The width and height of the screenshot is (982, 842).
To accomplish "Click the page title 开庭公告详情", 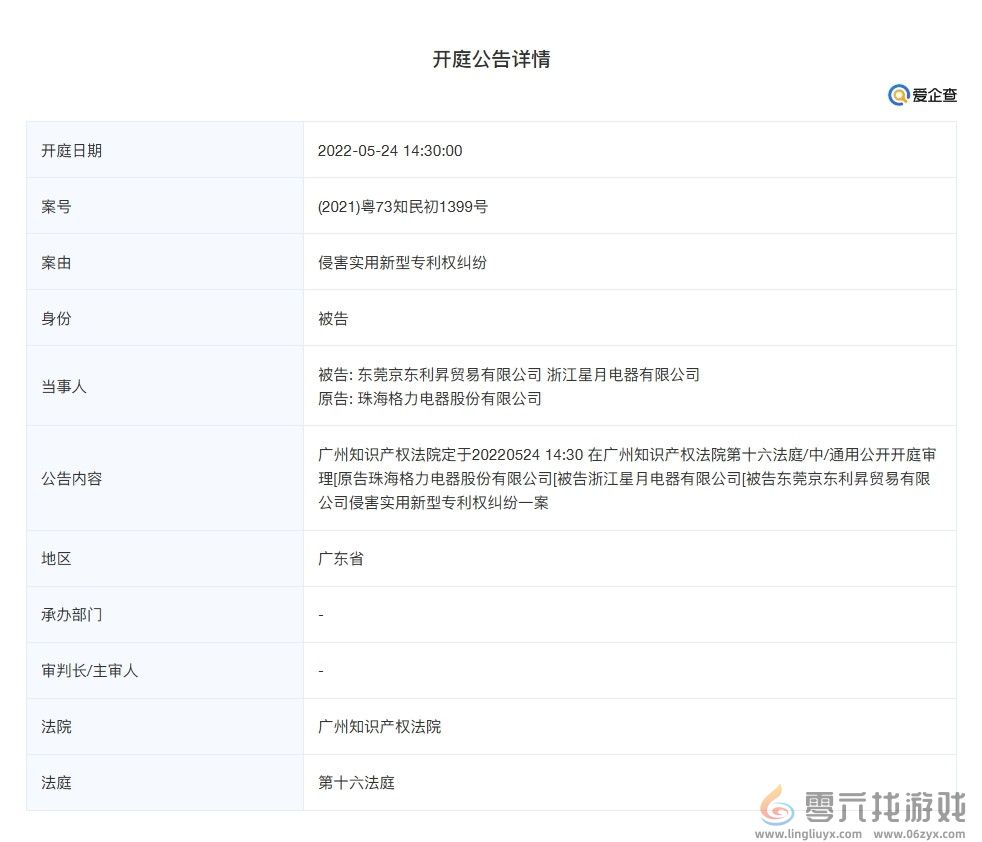I will pos(491,60).
